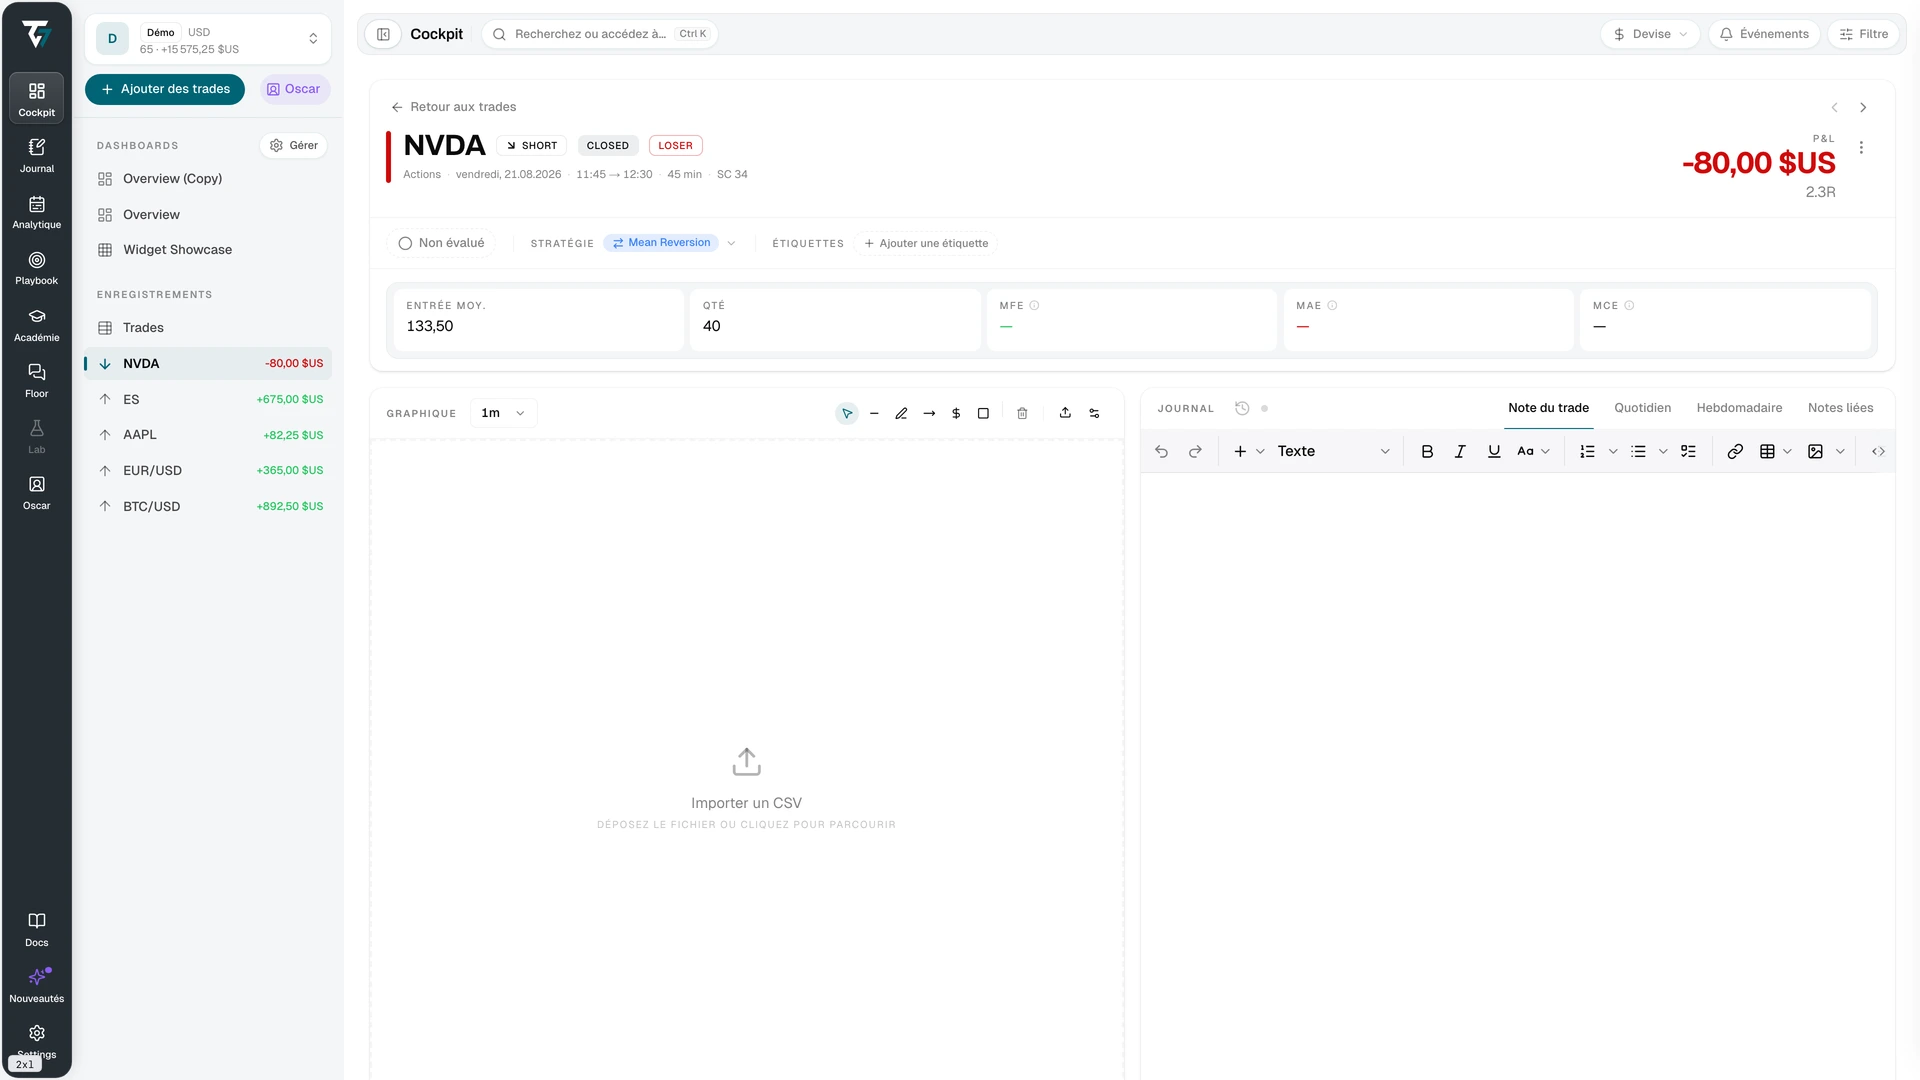Image resolution: width=1920 pixels, height=1080 pixels.
Task: Open the Aa text size dropdown
Action: [1533, 451]
